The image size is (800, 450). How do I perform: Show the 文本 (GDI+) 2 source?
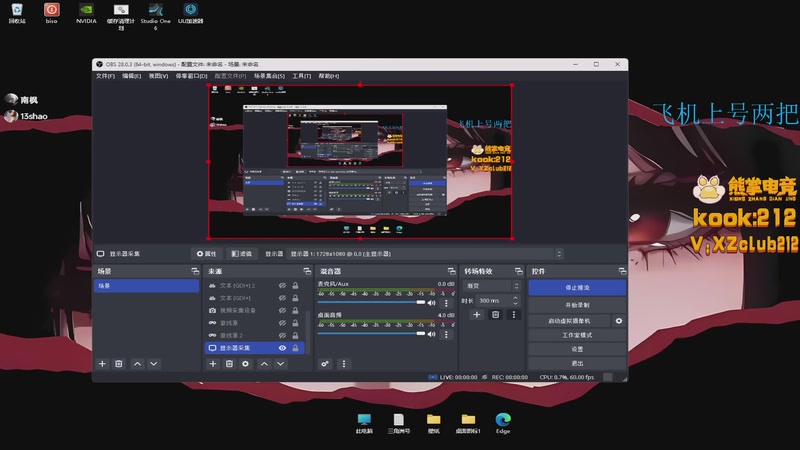(282, 286)
